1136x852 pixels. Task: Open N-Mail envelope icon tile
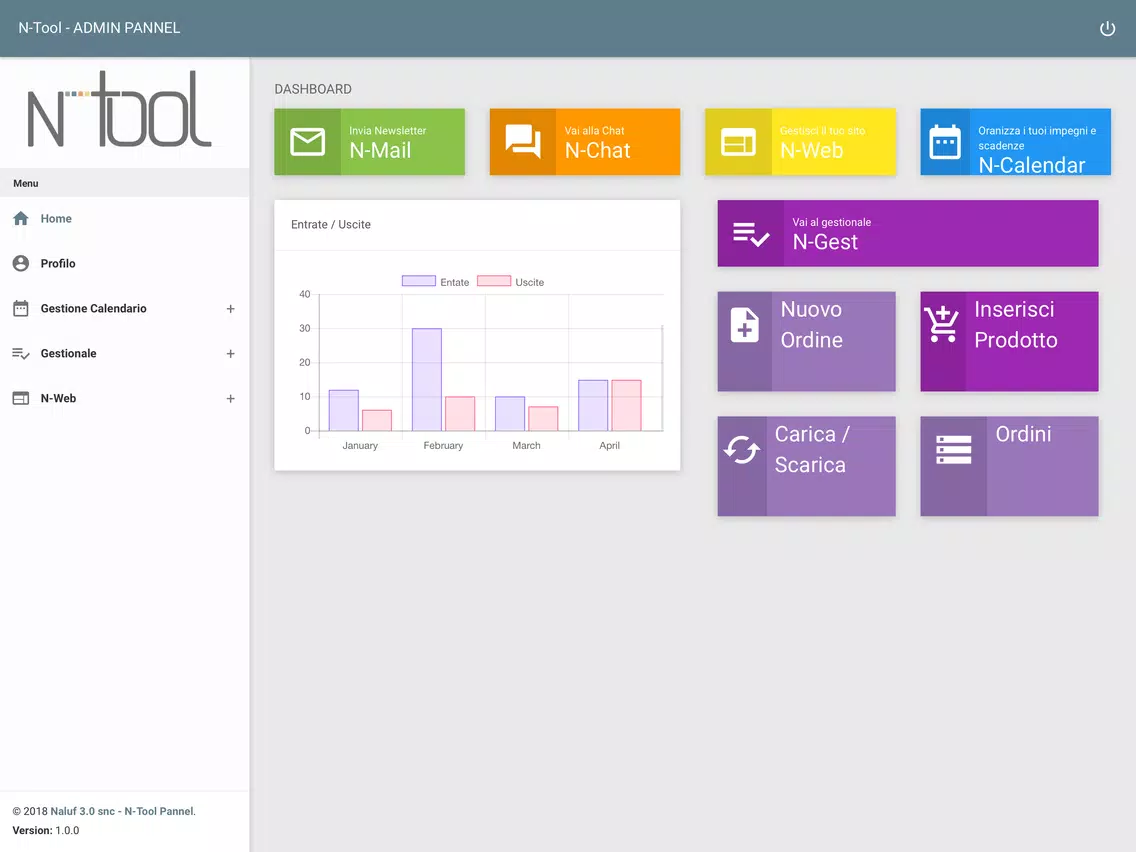307,142
